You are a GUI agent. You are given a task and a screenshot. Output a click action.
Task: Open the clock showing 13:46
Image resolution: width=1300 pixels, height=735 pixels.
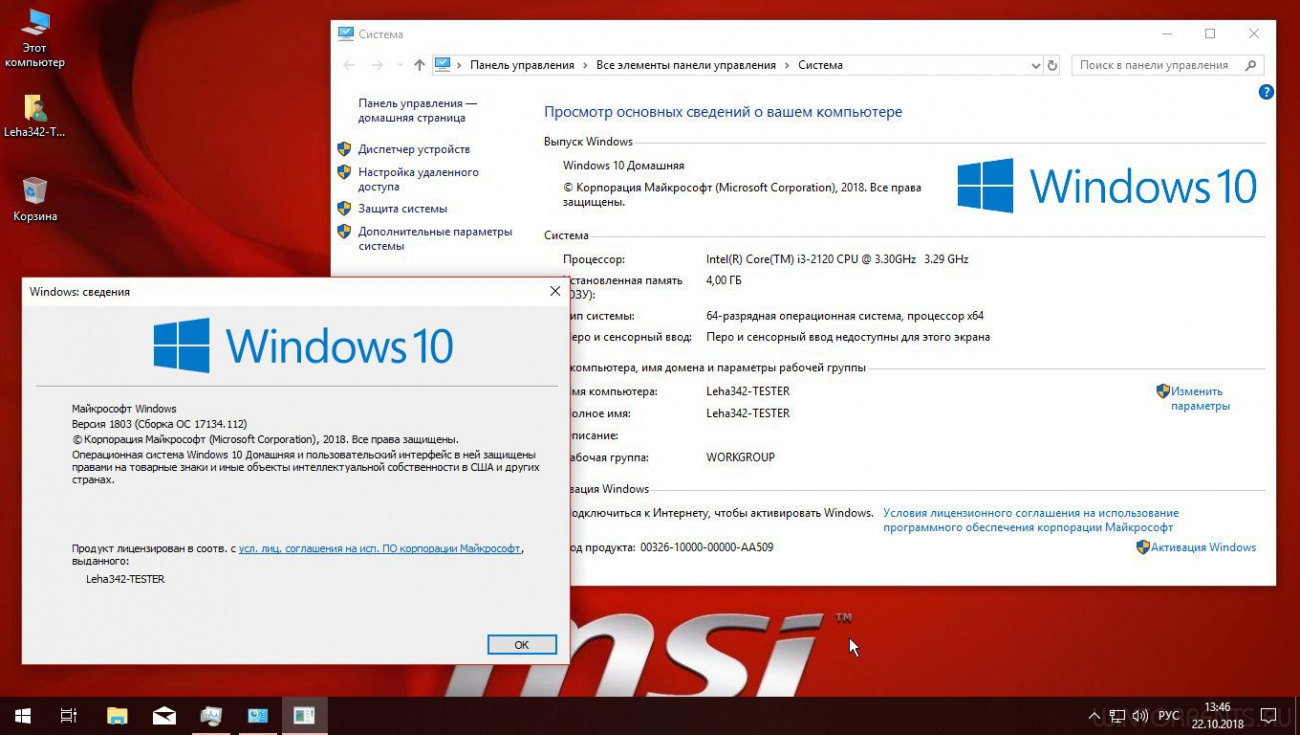tap(1217, 715)
